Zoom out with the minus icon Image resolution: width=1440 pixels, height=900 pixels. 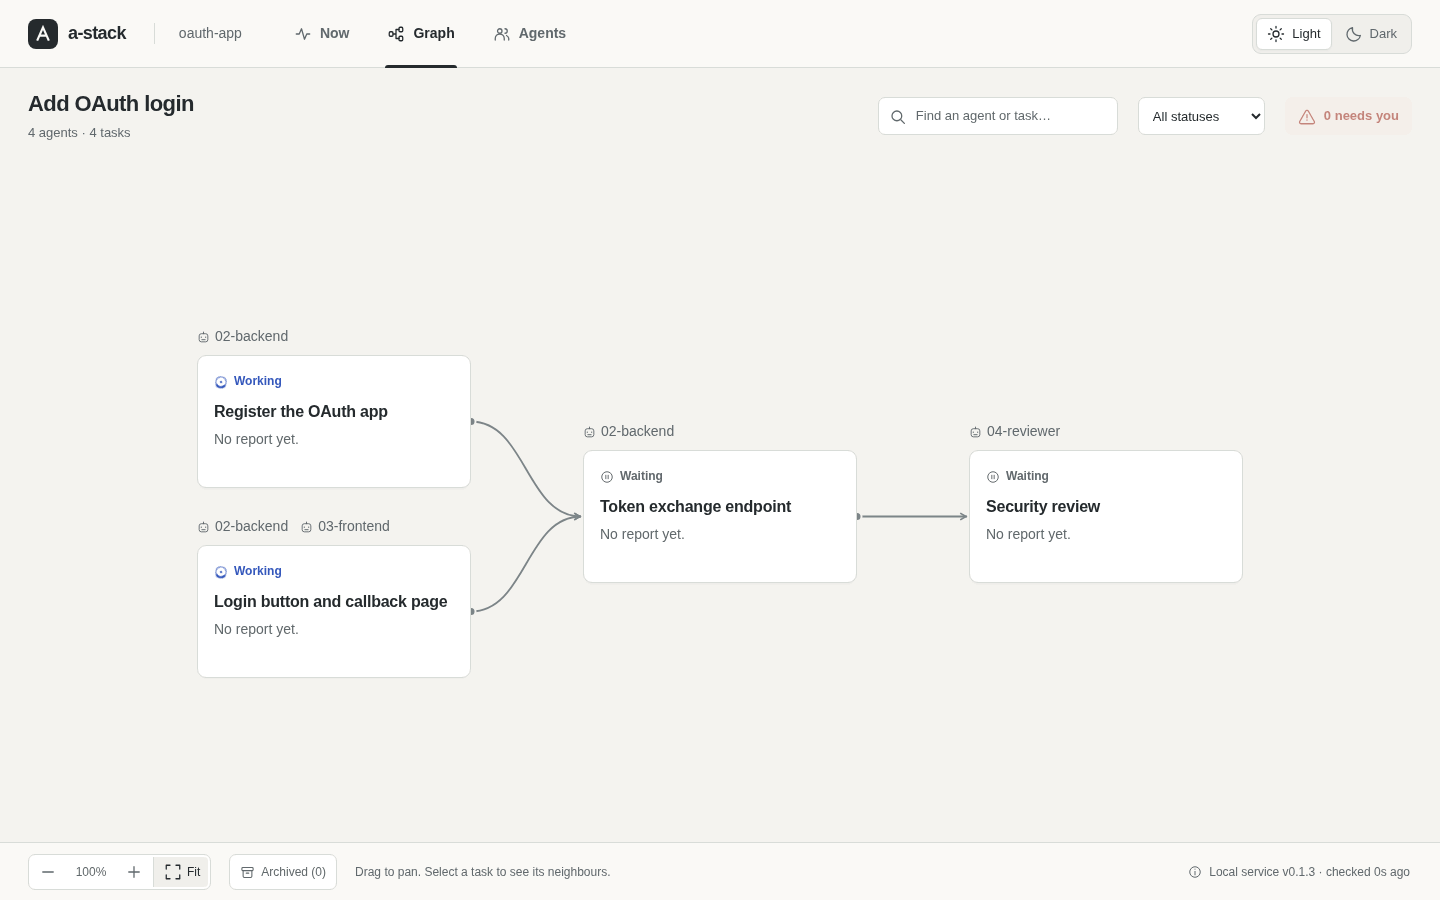pyautogui.click(x=48, y=872)
